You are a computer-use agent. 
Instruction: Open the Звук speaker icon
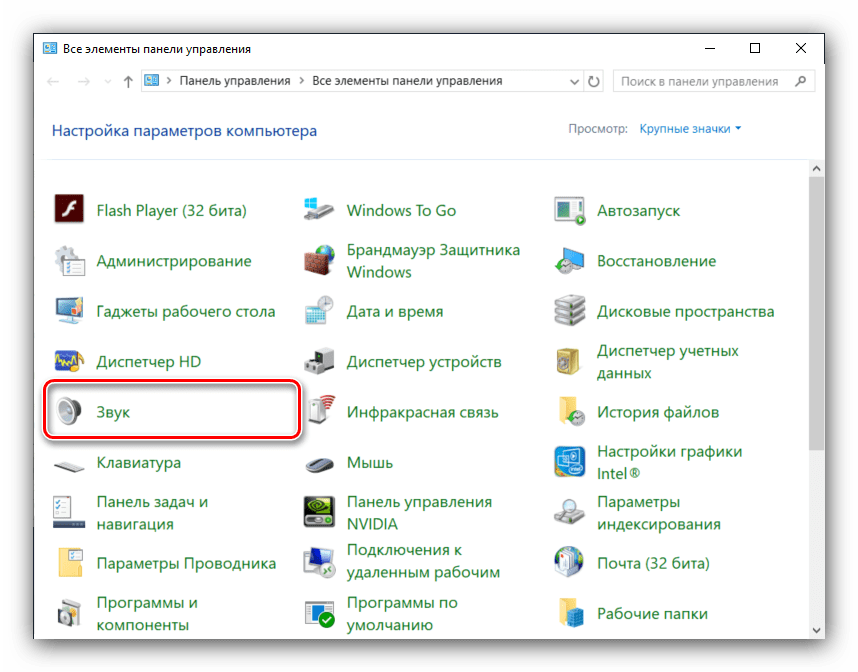pyautogui.click(x=69, y=411)
